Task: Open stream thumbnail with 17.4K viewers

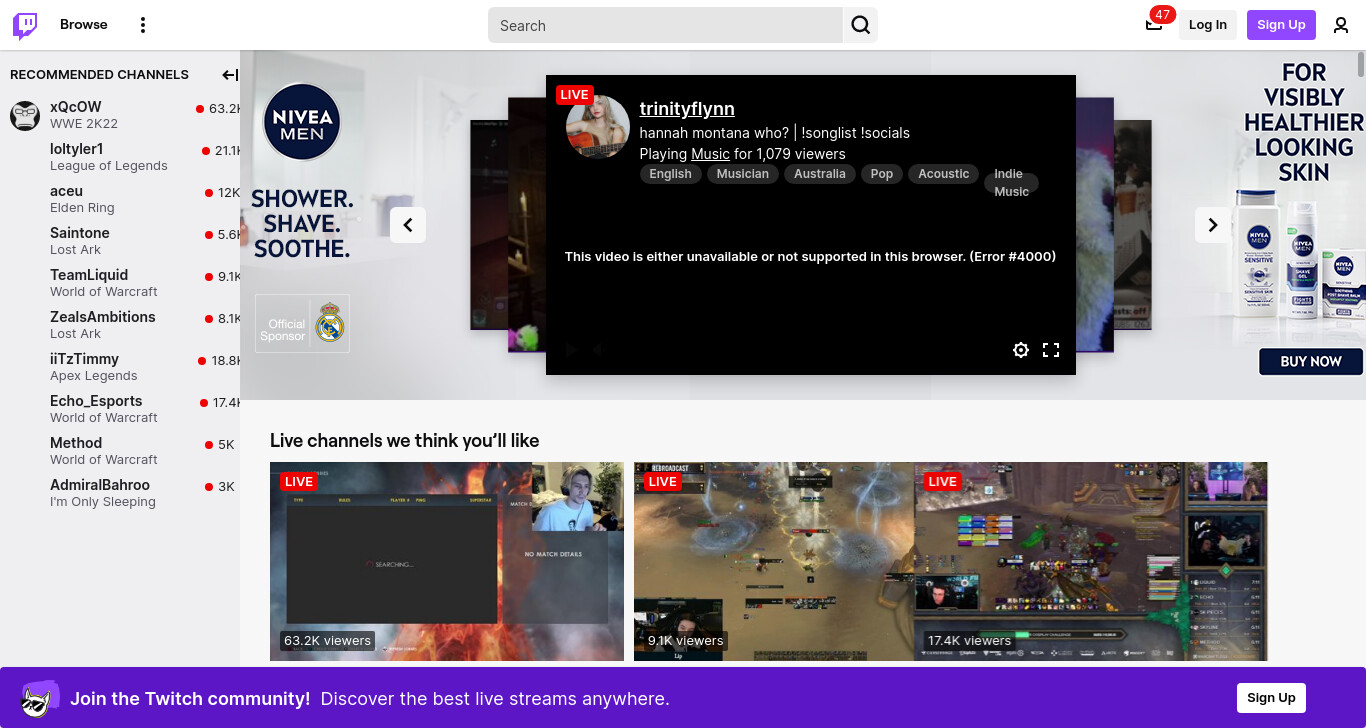Action: 1091,561
